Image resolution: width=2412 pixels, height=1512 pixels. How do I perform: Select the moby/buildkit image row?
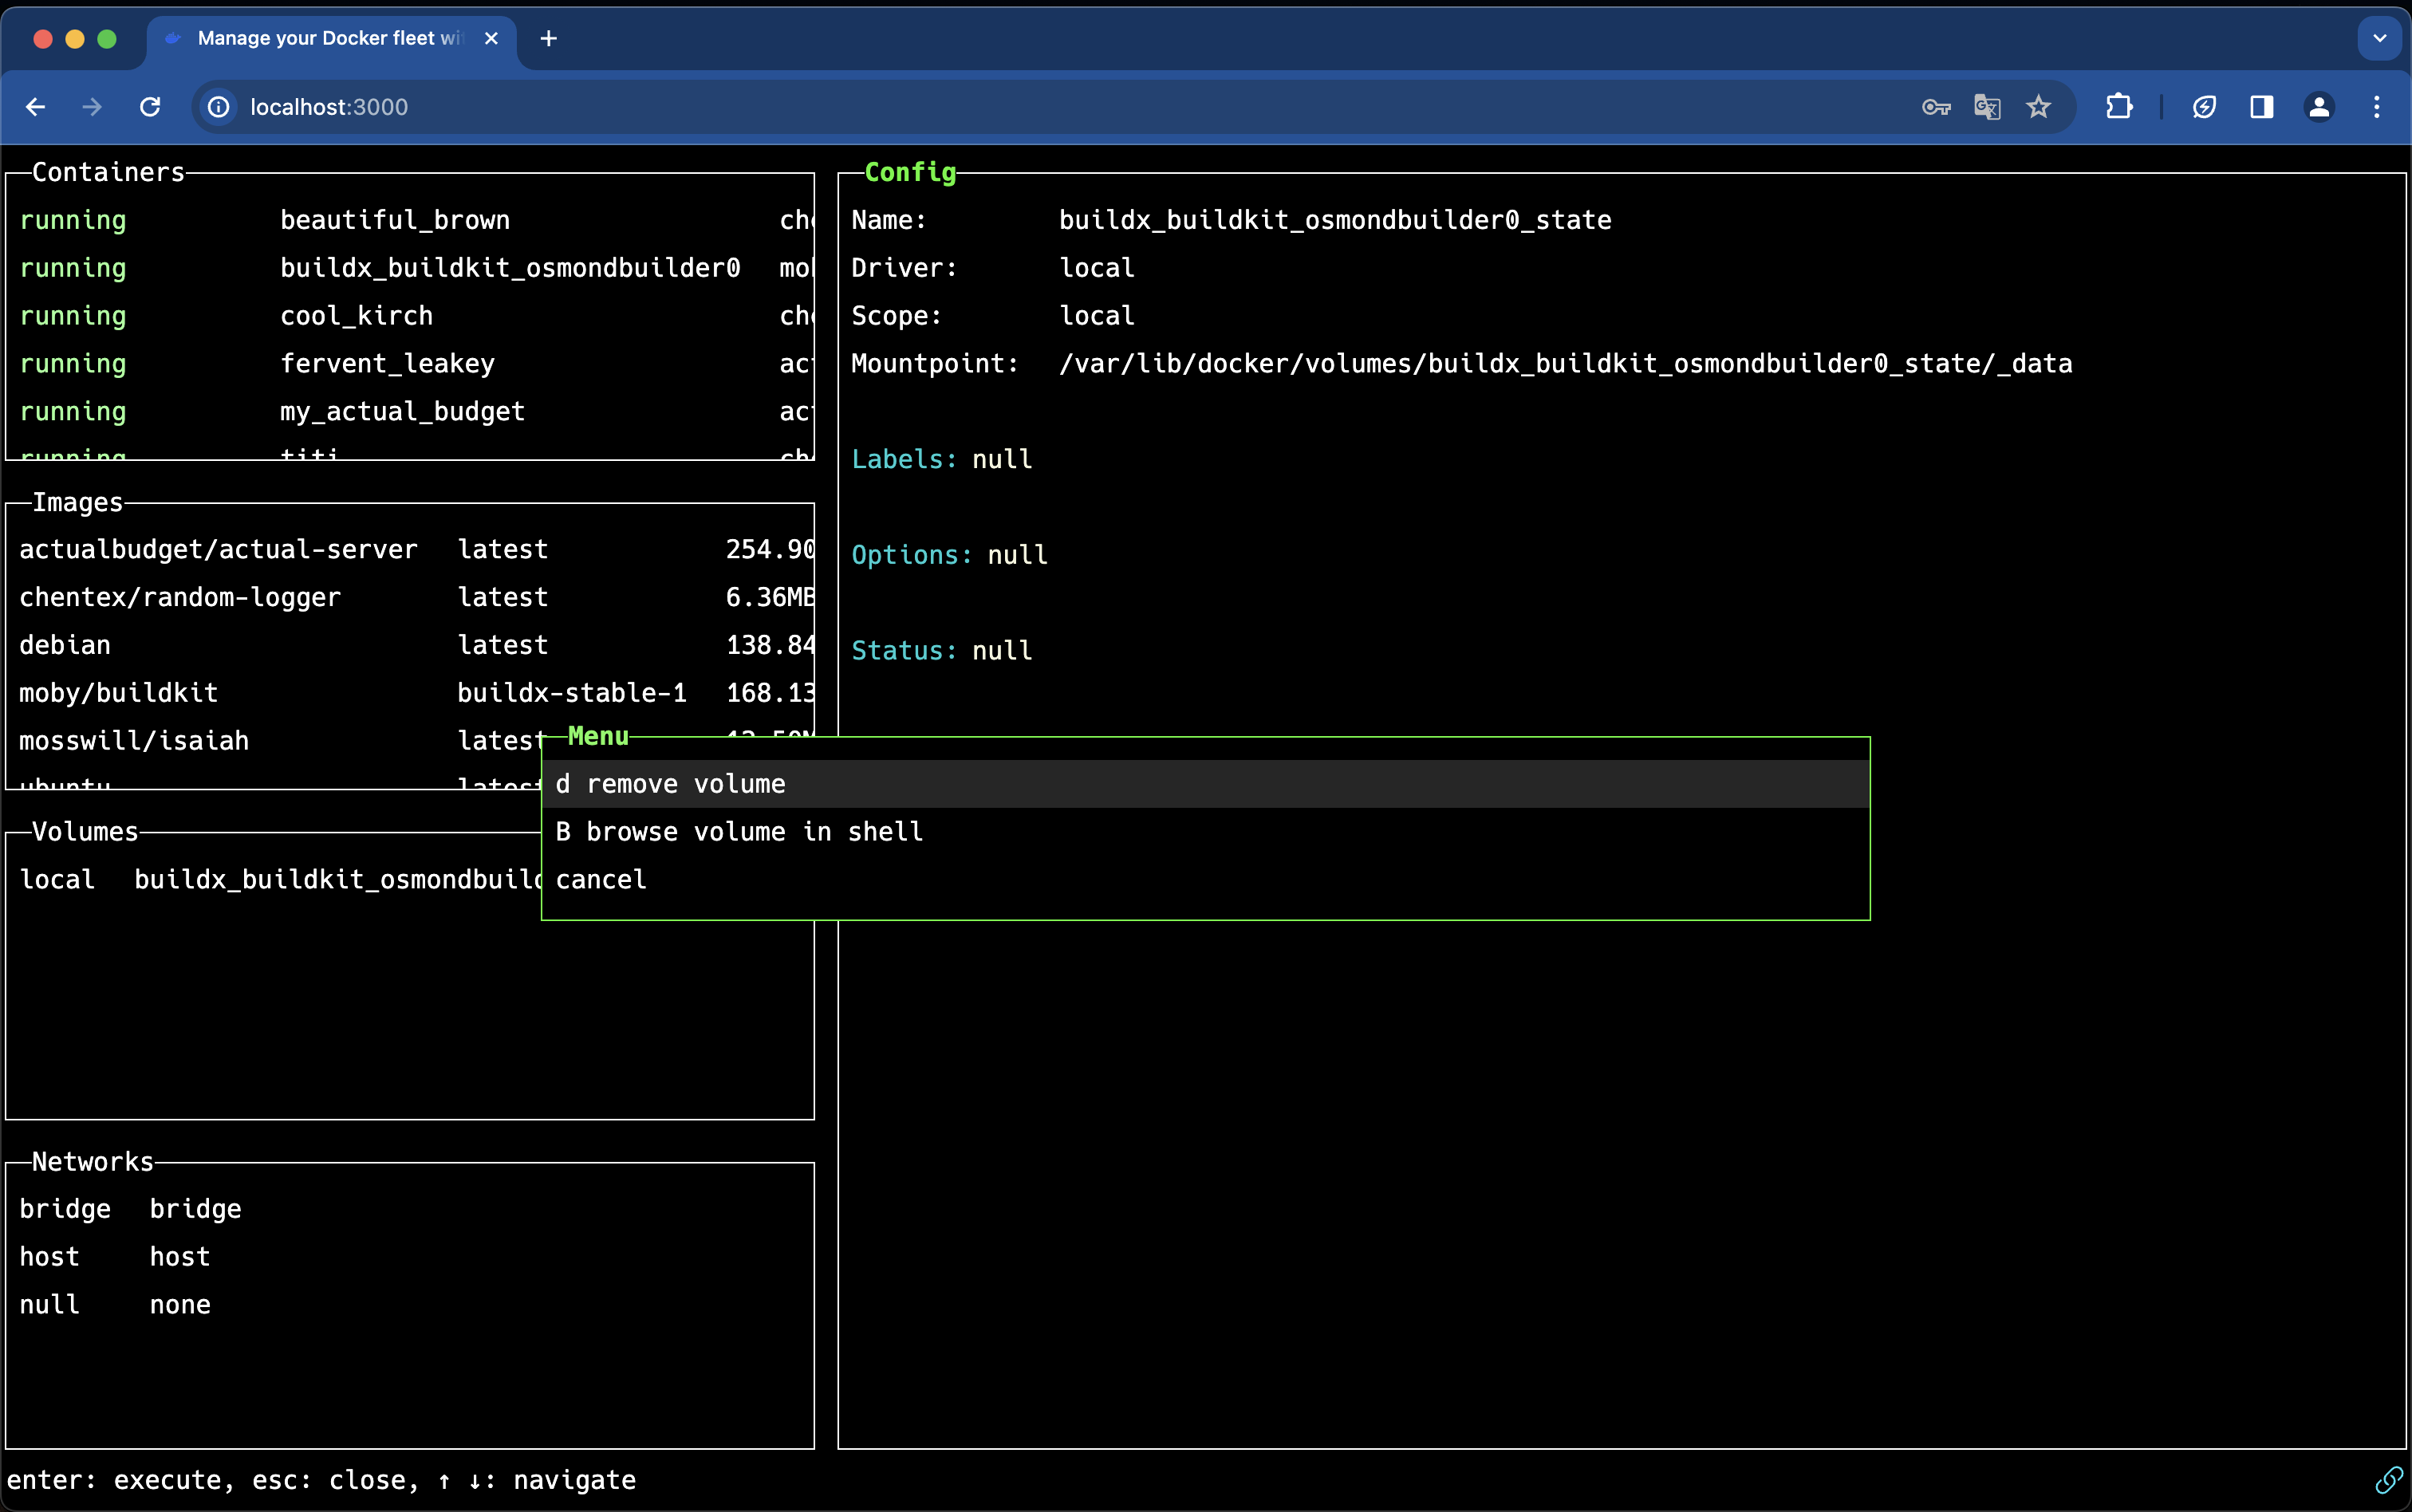tap(120, 693)
